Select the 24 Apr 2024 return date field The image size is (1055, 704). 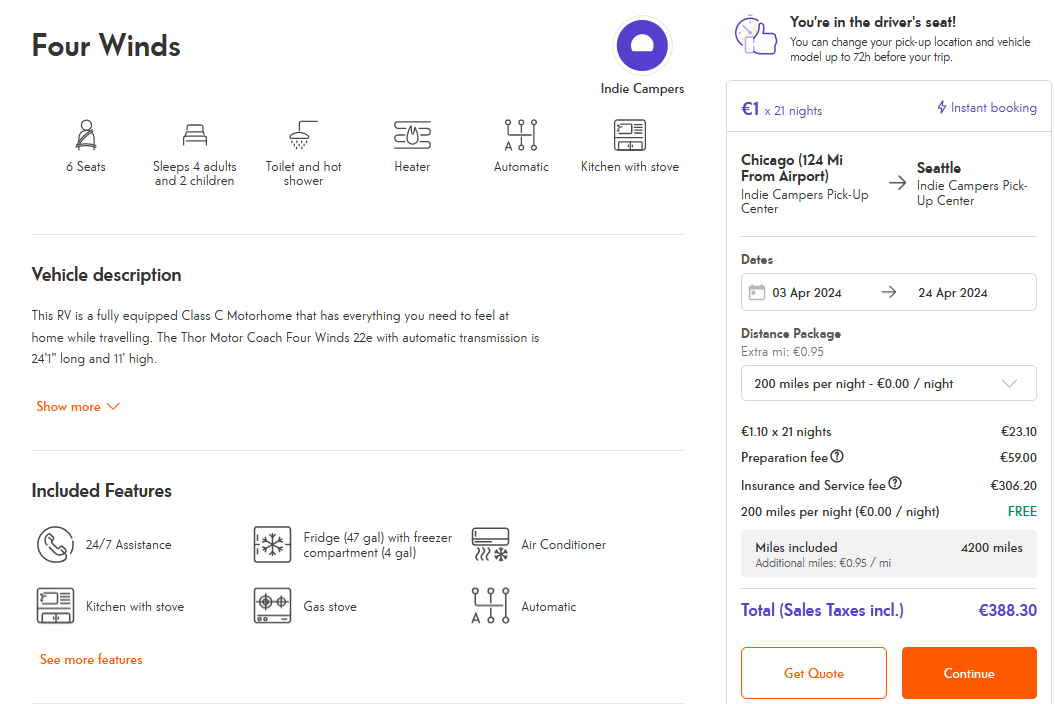pos(952,293)
